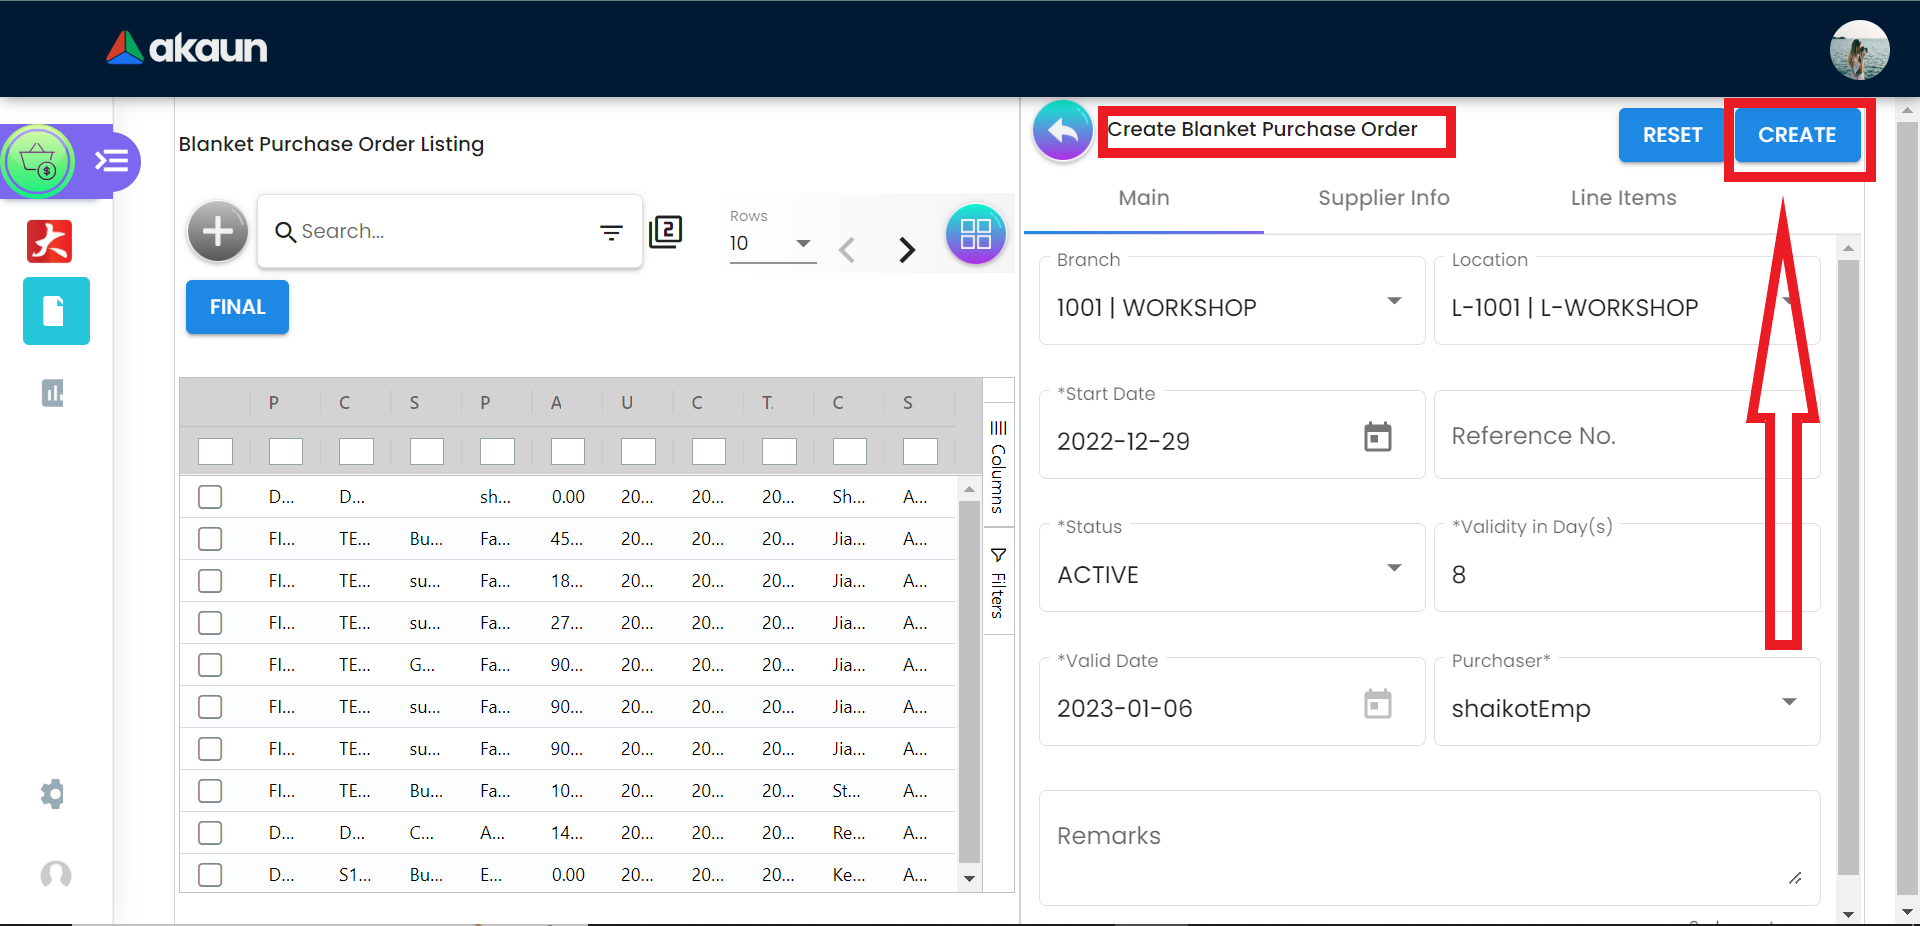Click the user profile avatar at top right
Screen dimensions: 1920x926
[x=1859, y=50]
